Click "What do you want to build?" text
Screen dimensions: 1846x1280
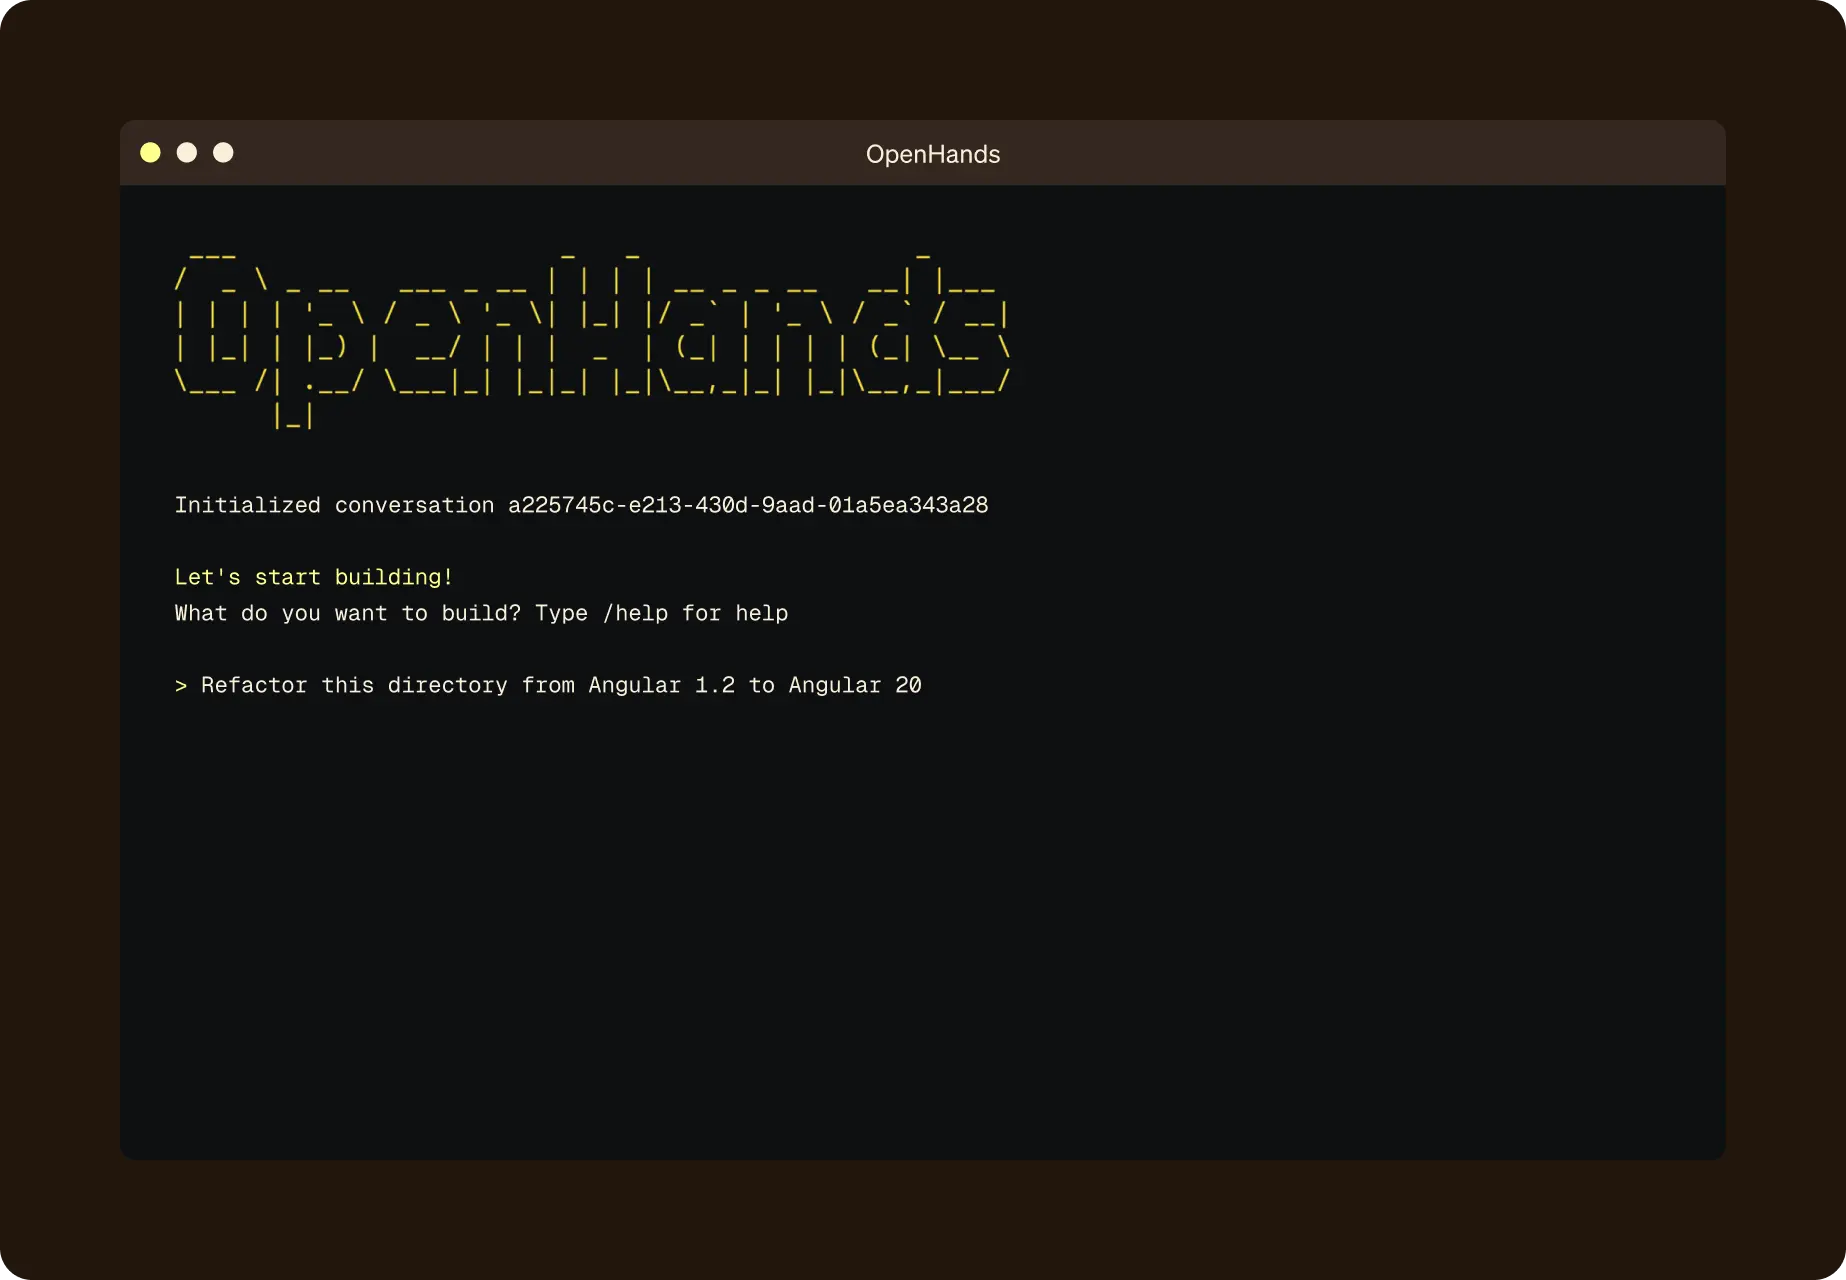click(x=347, y=614)
